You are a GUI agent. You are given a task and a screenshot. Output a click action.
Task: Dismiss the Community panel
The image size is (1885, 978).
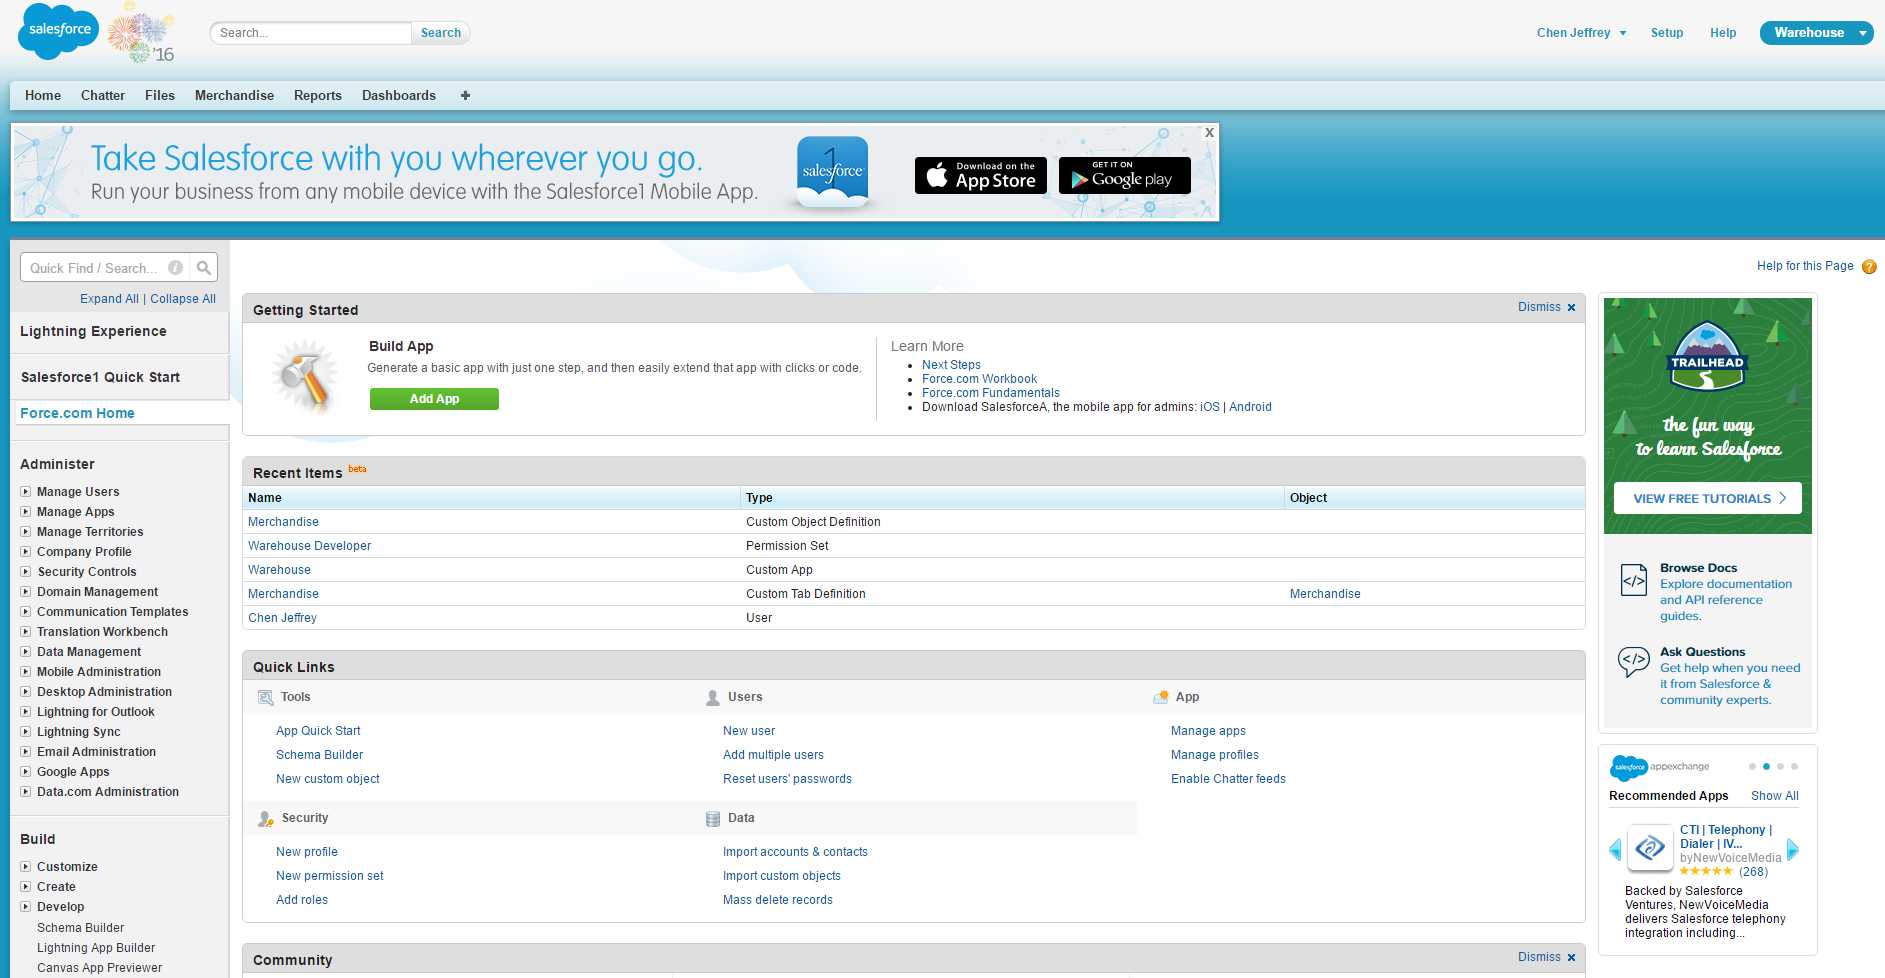(1546, 957)
